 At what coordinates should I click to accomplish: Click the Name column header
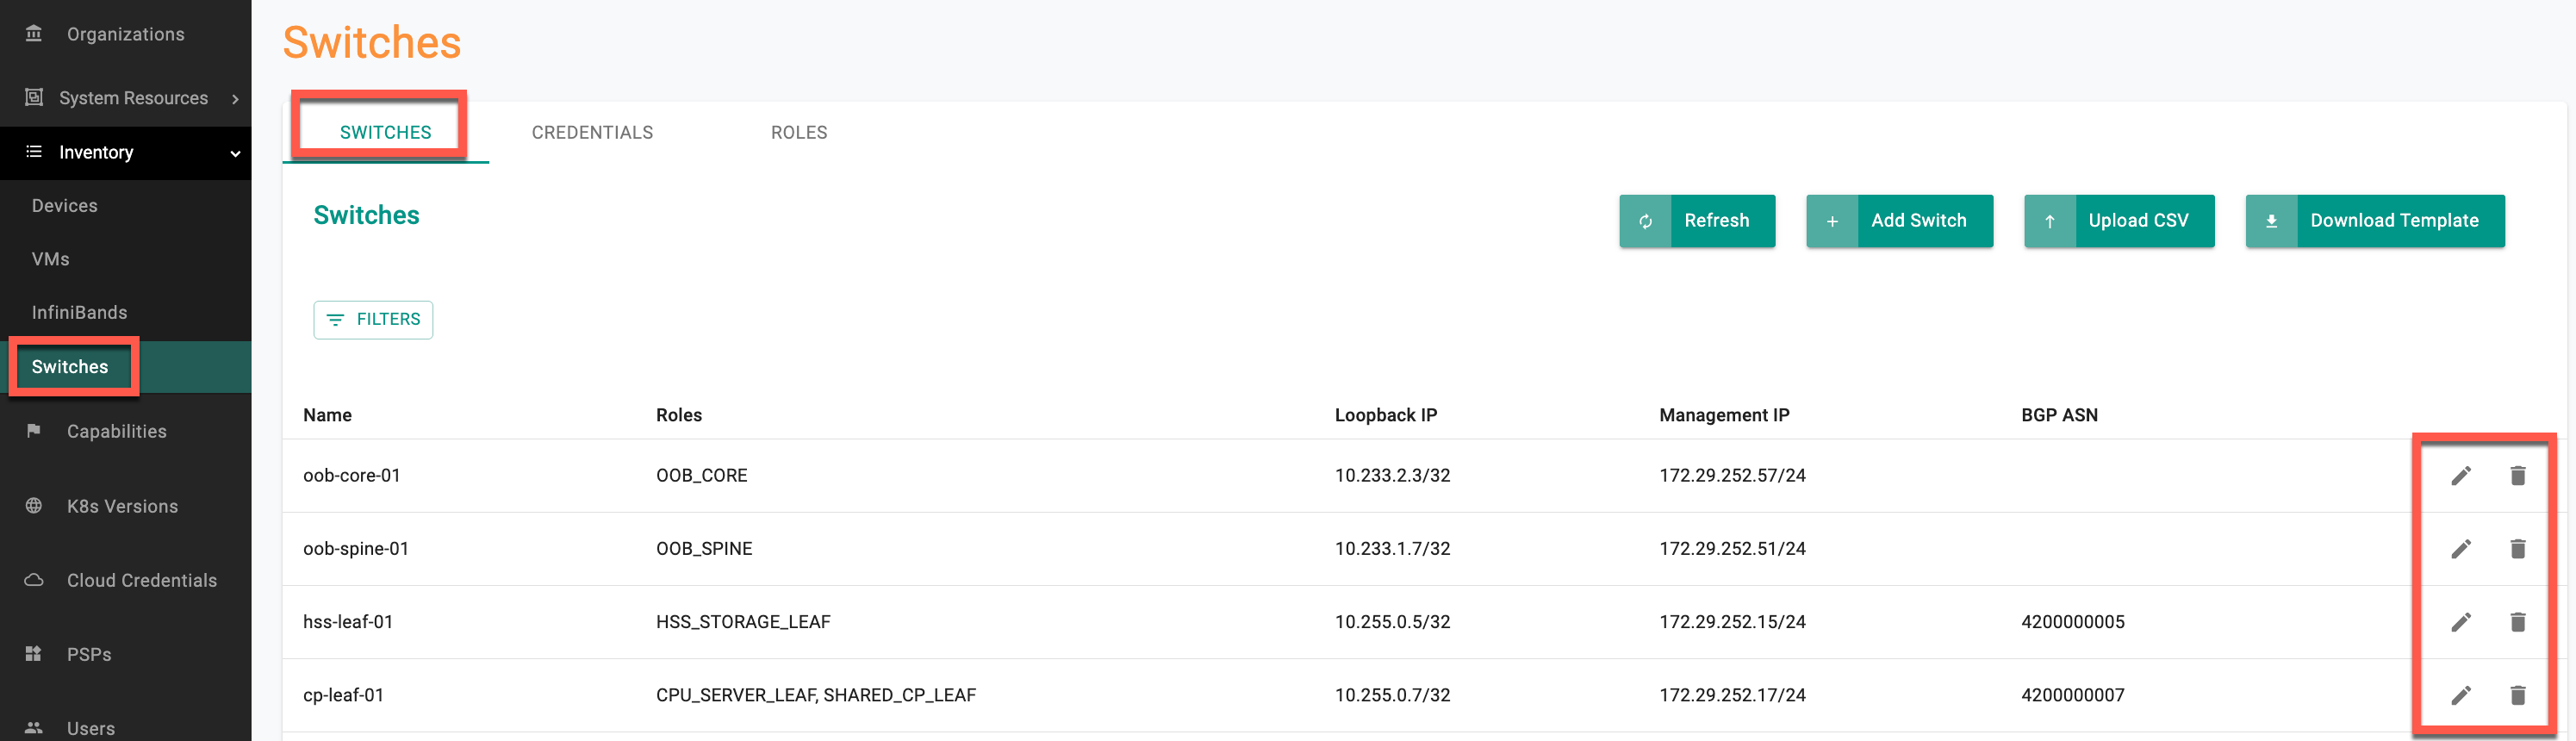(327, 415)
